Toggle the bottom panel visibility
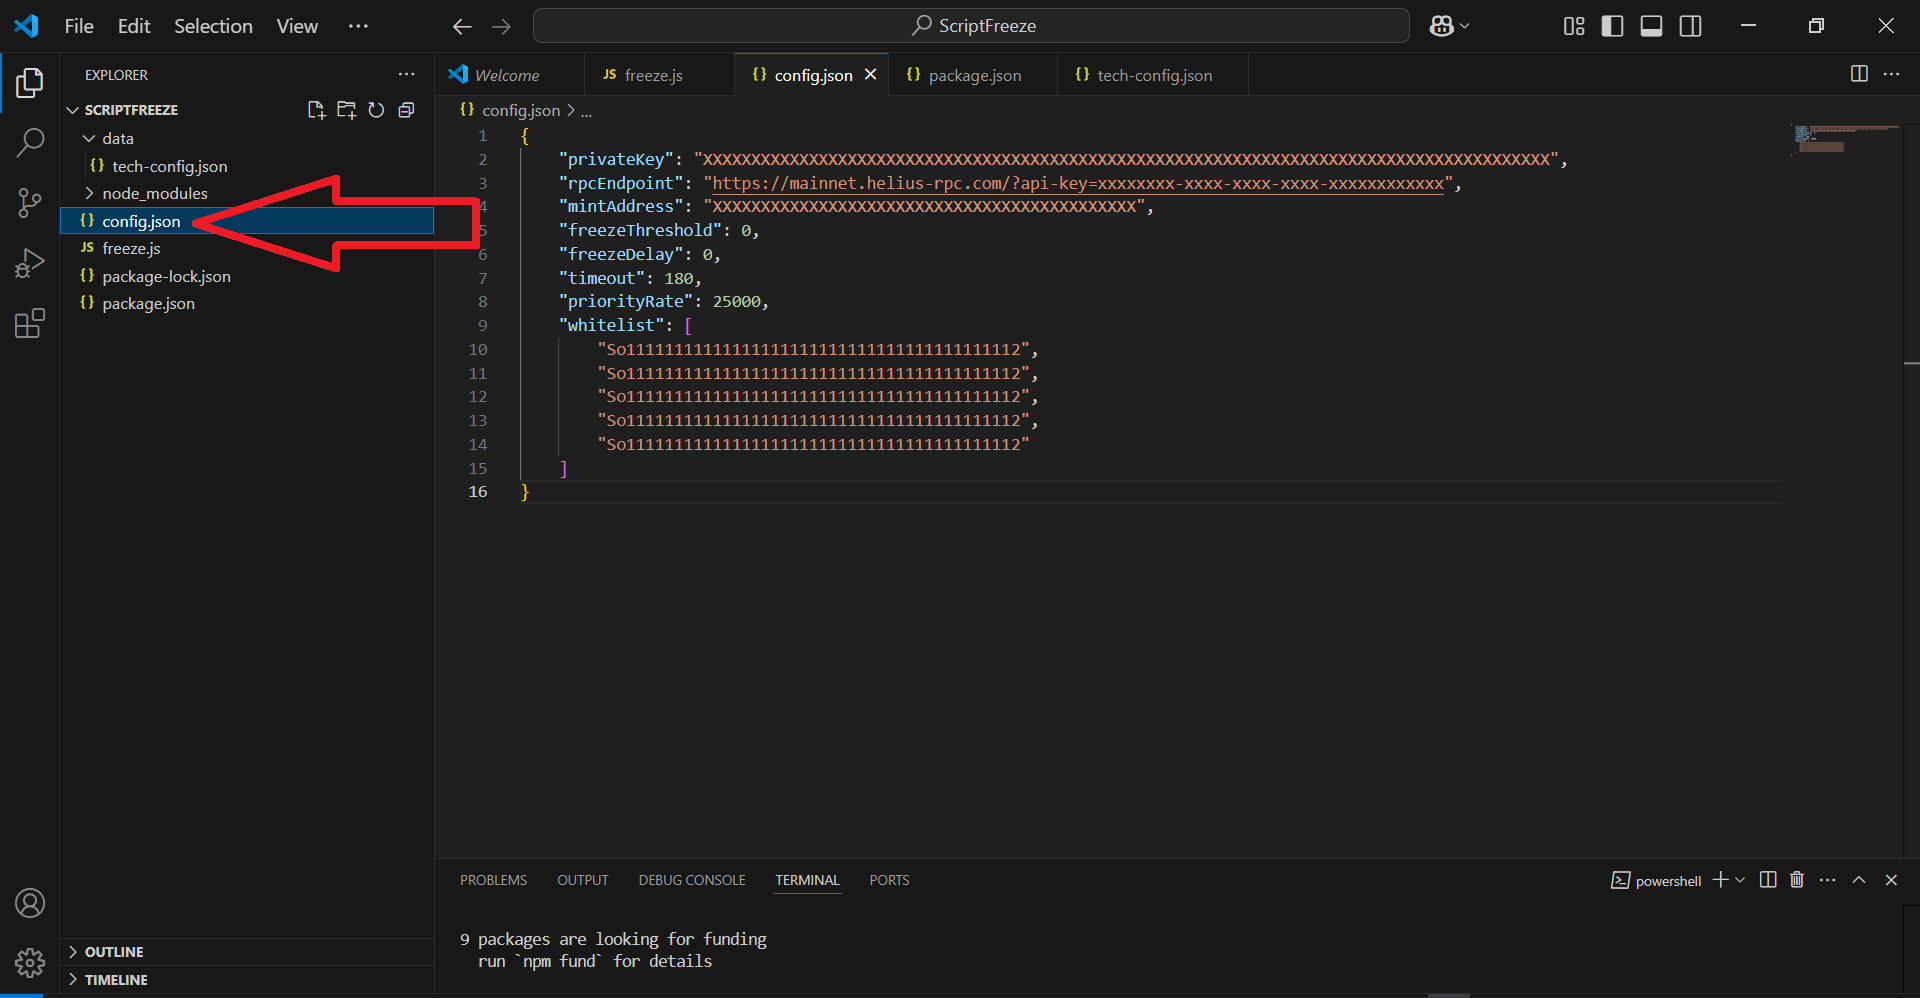1920x998 pixels. tap(1651, 26)
